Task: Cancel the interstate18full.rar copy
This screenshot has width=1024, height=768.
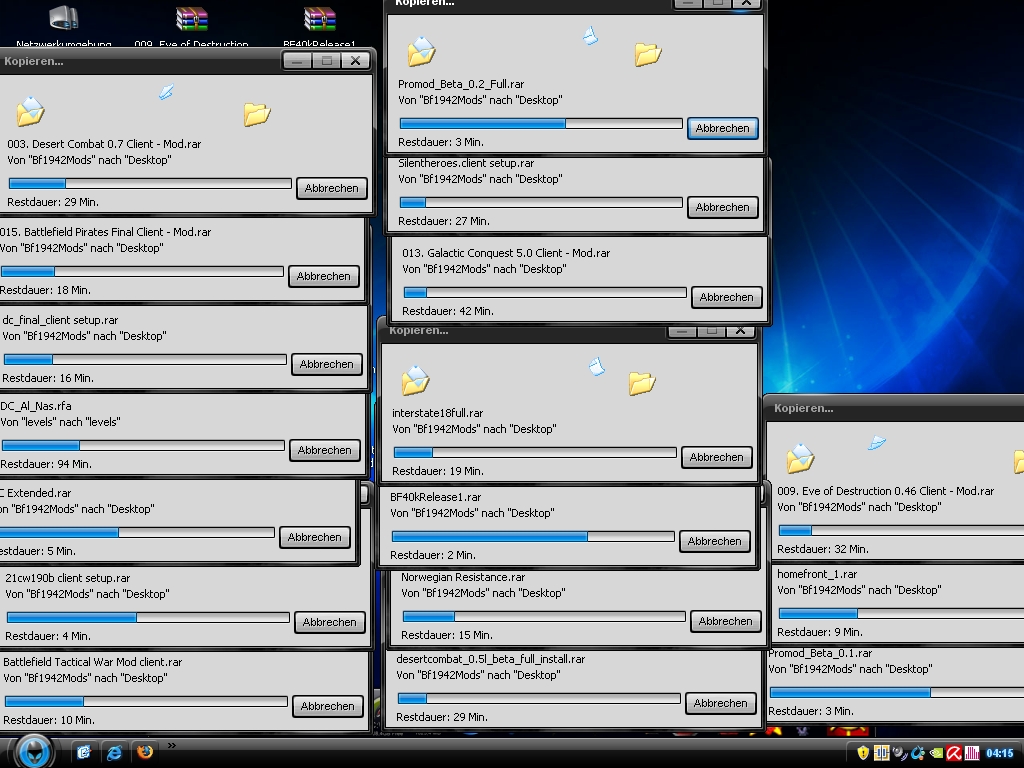Action: (x=716, y=457)
